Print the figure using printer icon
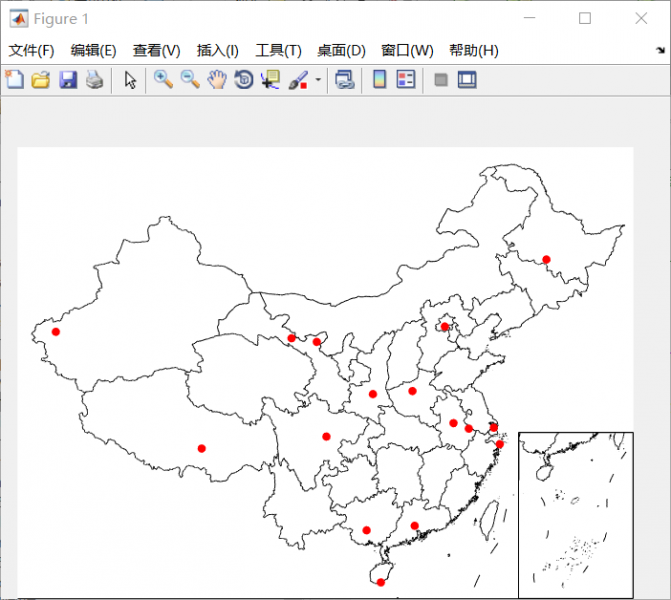 [94, 80]
